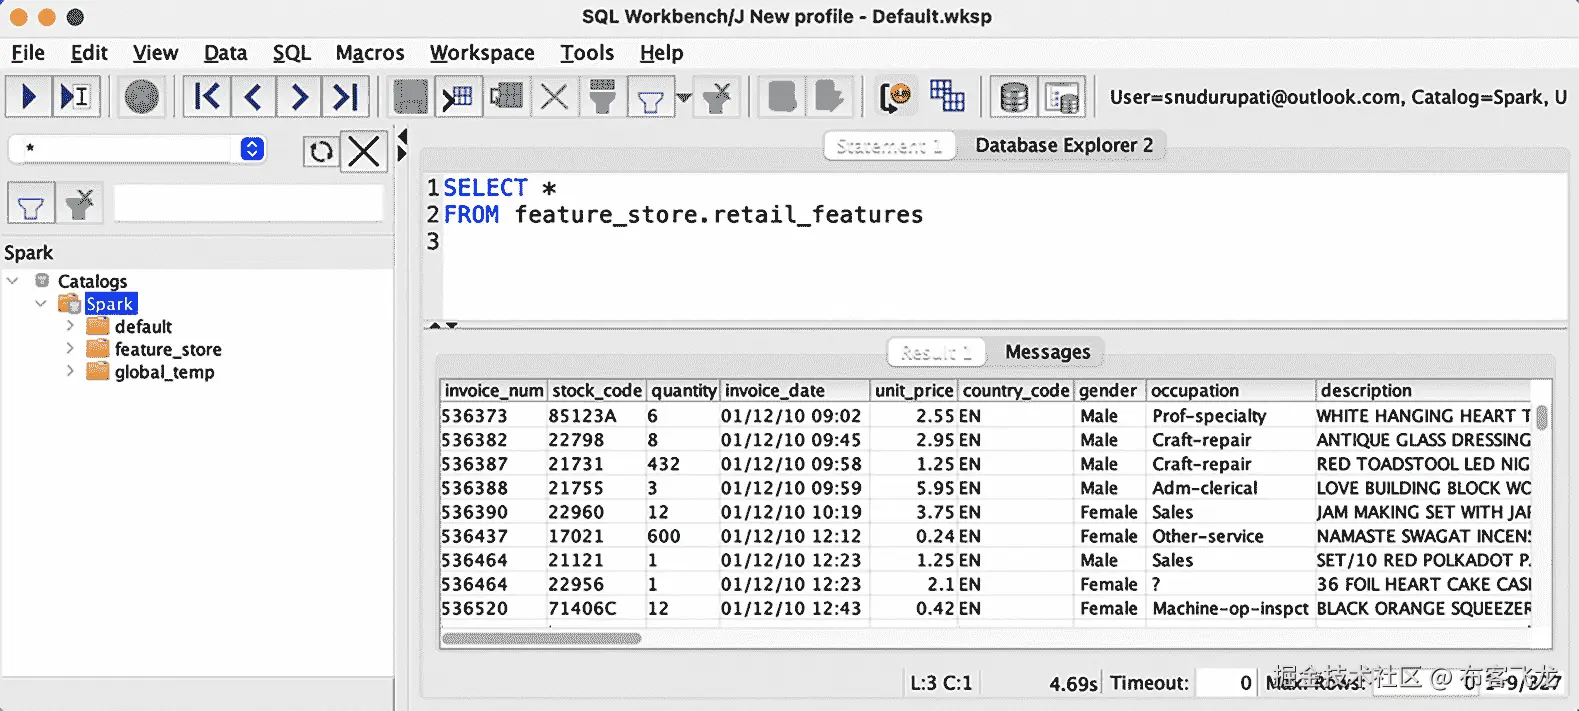
Task: Click the selection filter funnel icon
Action: point(602,97)
